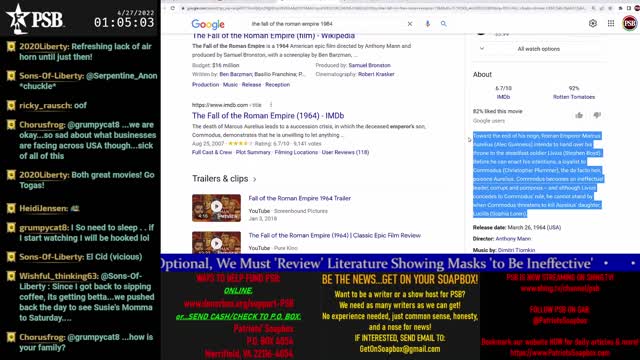The image size is (640, 360).
Task: Play the Classic Epic Film Review thumbnail
Action: [216, 242]
